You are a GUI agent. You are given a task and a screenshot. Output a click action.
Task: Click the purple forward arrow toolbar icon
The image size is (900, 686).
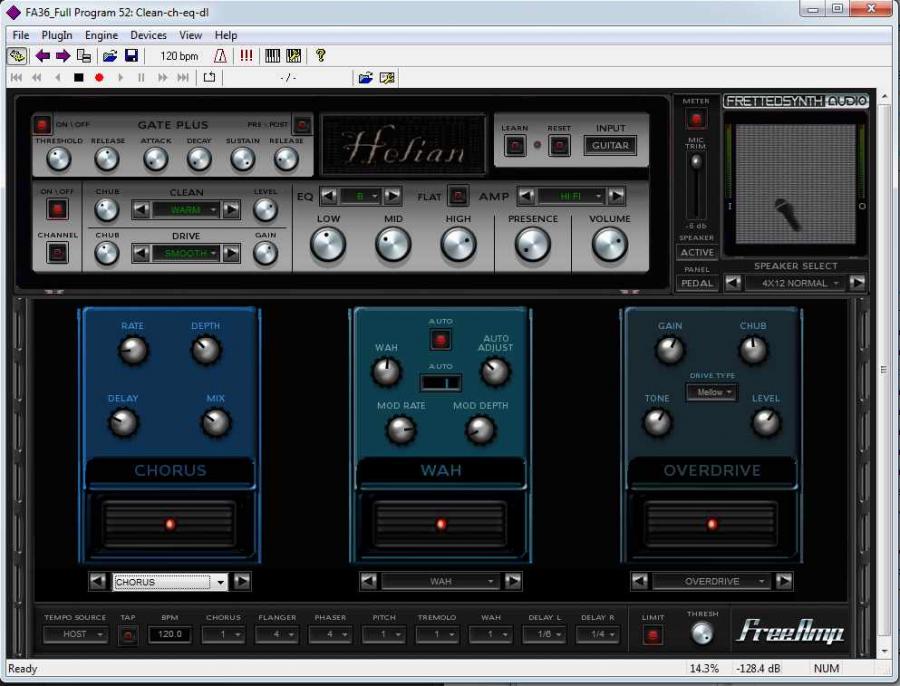(63, 56)
